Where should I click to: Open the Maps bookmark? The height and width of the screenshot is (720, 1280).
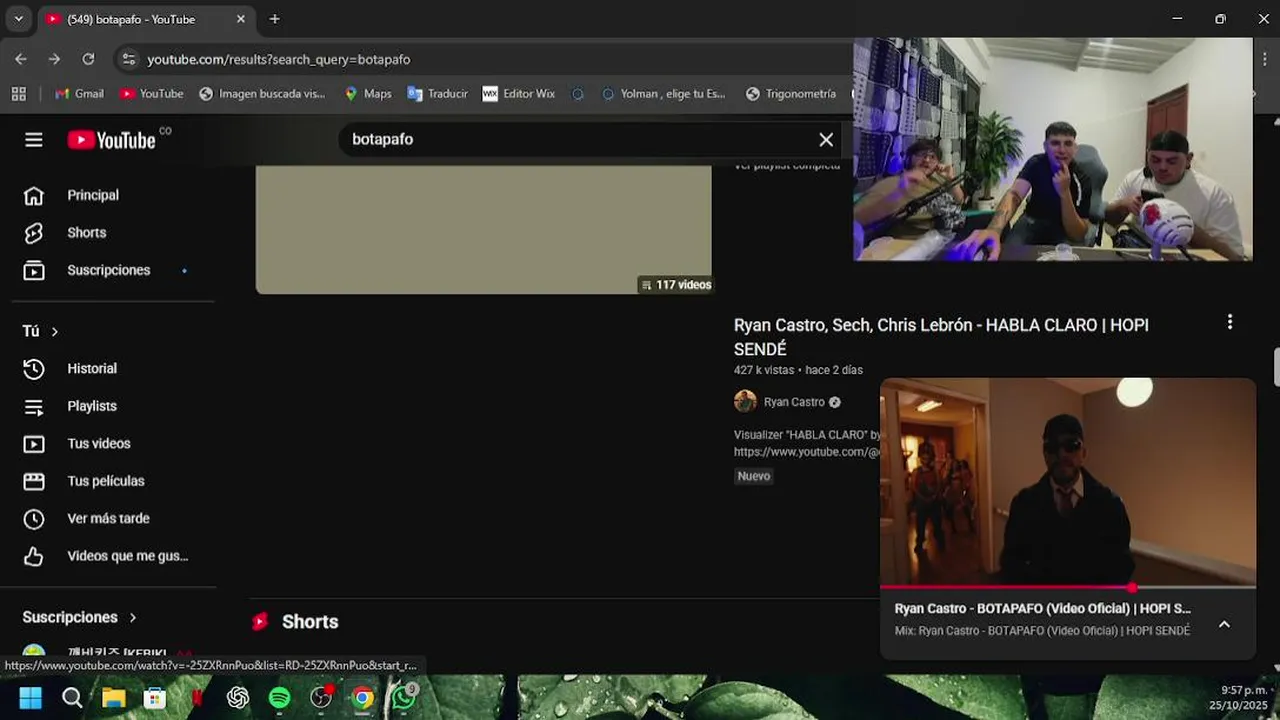(367, 93)
